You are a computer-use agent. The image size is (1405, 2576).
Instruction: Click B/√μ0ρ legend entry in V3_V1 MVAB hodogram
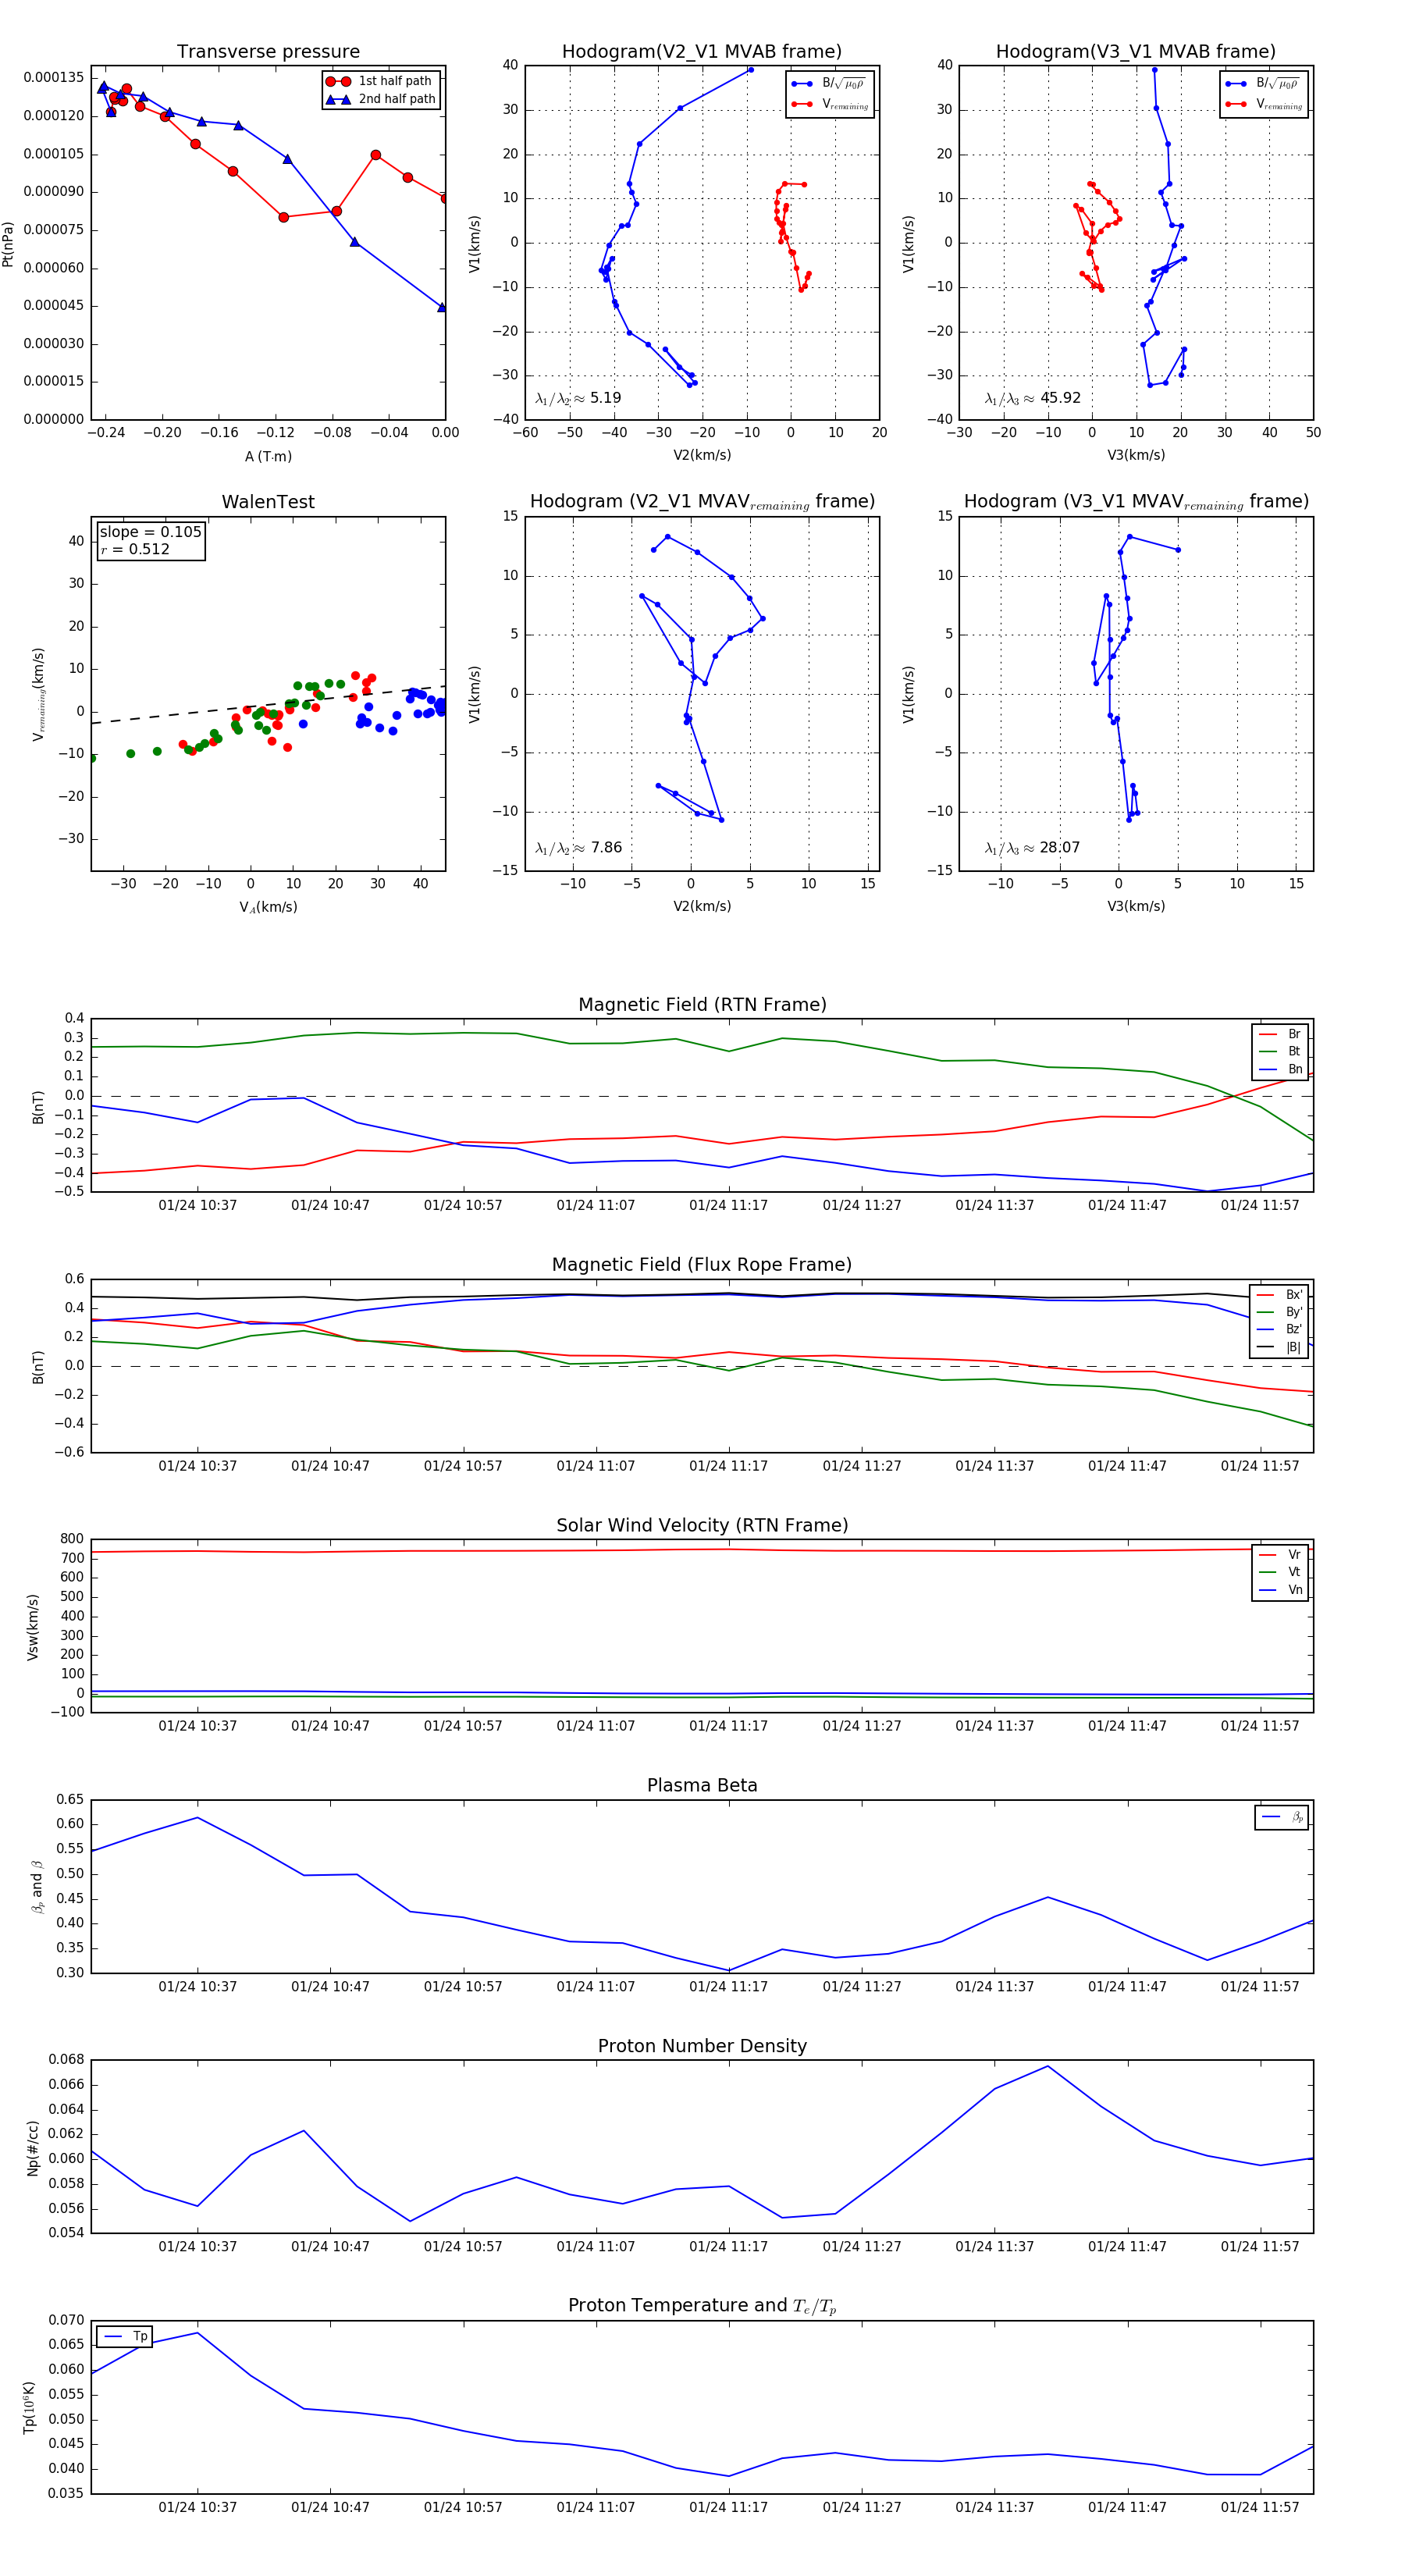point(1264,83)
